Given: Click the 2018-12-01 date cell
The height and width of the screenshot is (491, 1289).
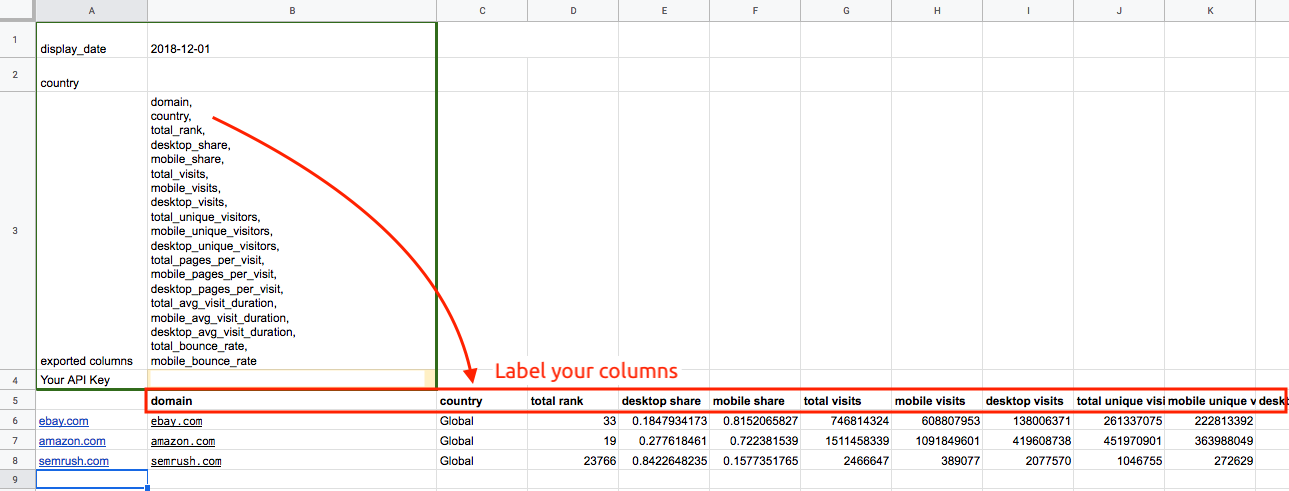Looking at the screenshot, I should (x=292, y=40).
